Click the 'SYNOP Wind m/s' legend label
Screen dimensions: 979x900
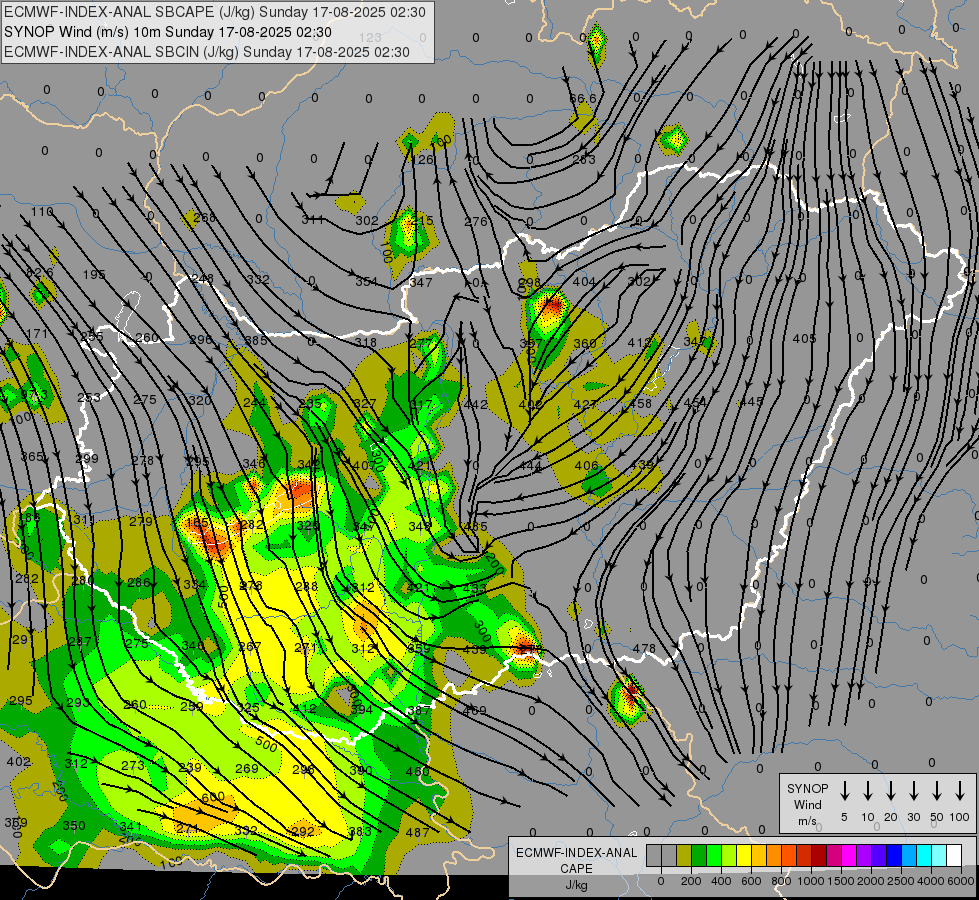[x=807, y=804]
